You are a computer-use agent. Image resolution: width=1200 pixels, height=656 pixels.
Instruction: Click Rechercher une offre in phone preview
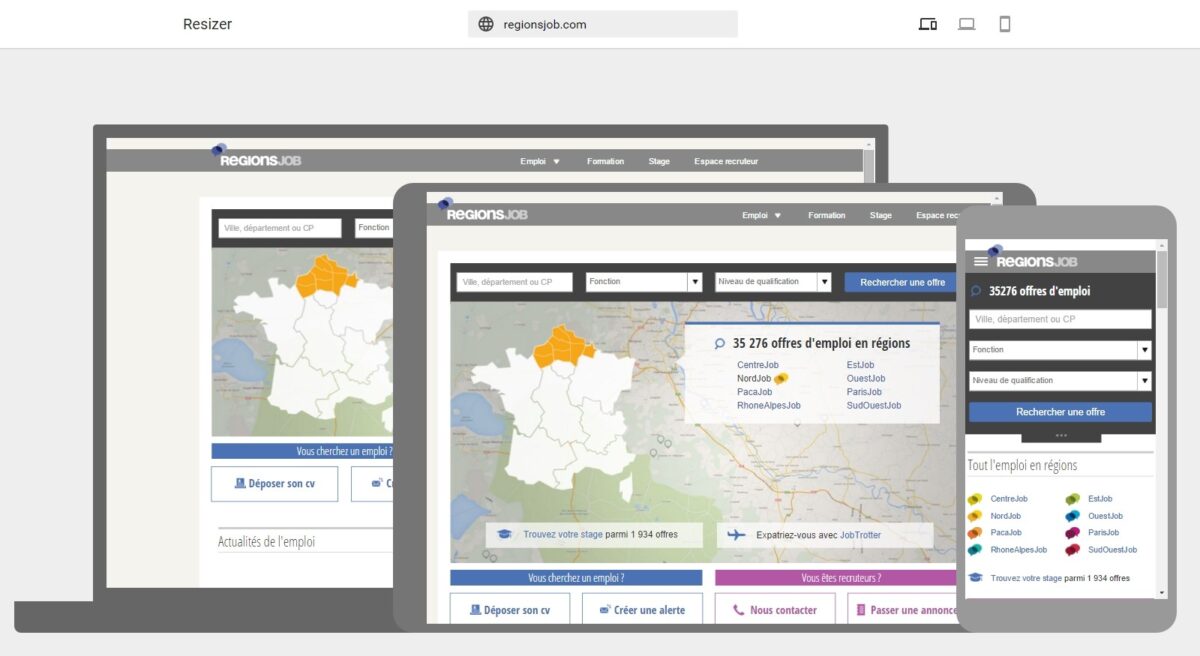1060,412
